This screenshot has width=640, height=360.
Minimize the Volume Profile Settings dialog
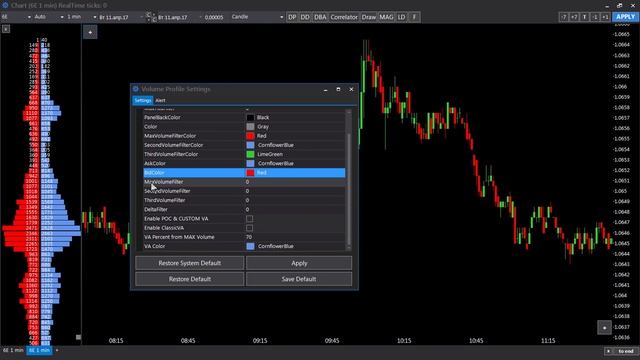coord(325,89)
